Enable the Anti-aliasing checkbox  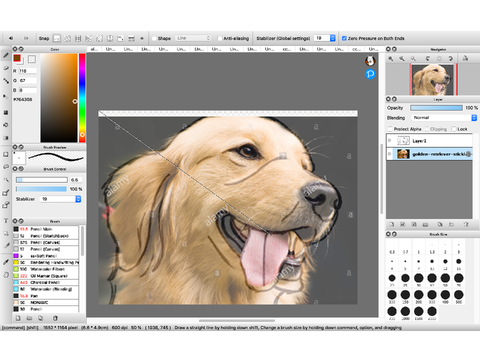tap(220, 38)
